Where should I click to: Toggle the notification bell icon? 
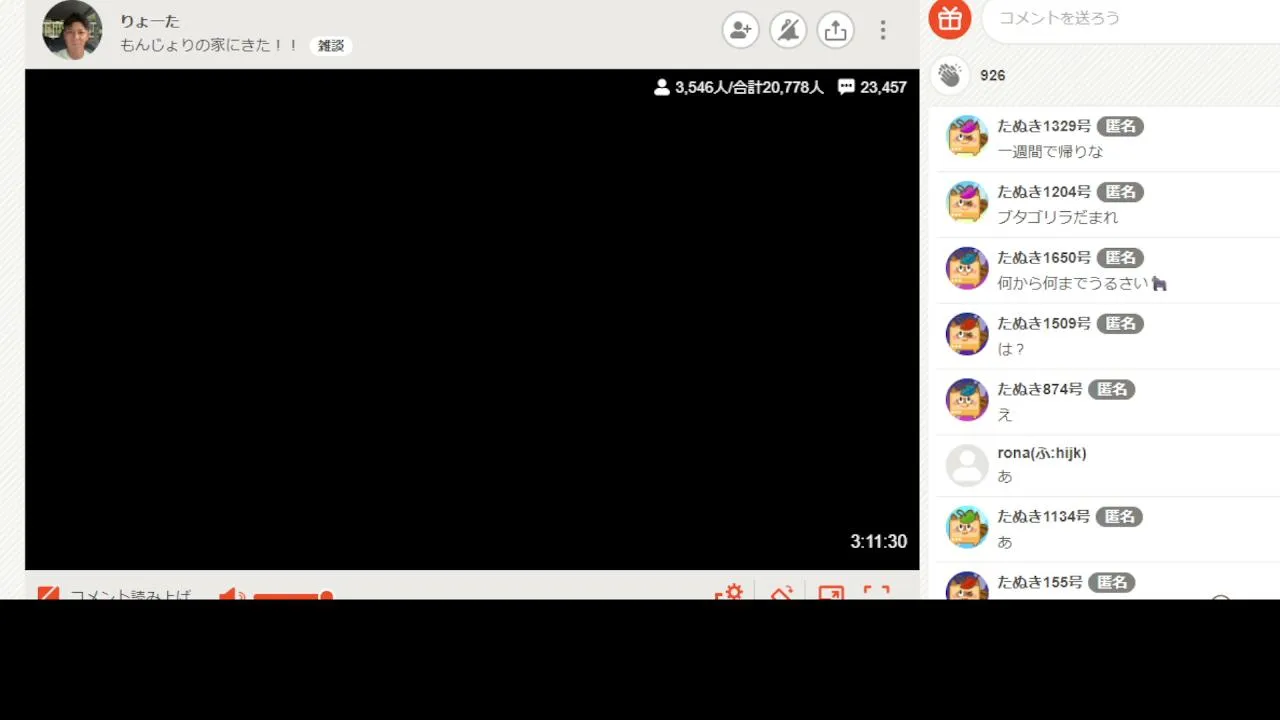tap(788, 30)
